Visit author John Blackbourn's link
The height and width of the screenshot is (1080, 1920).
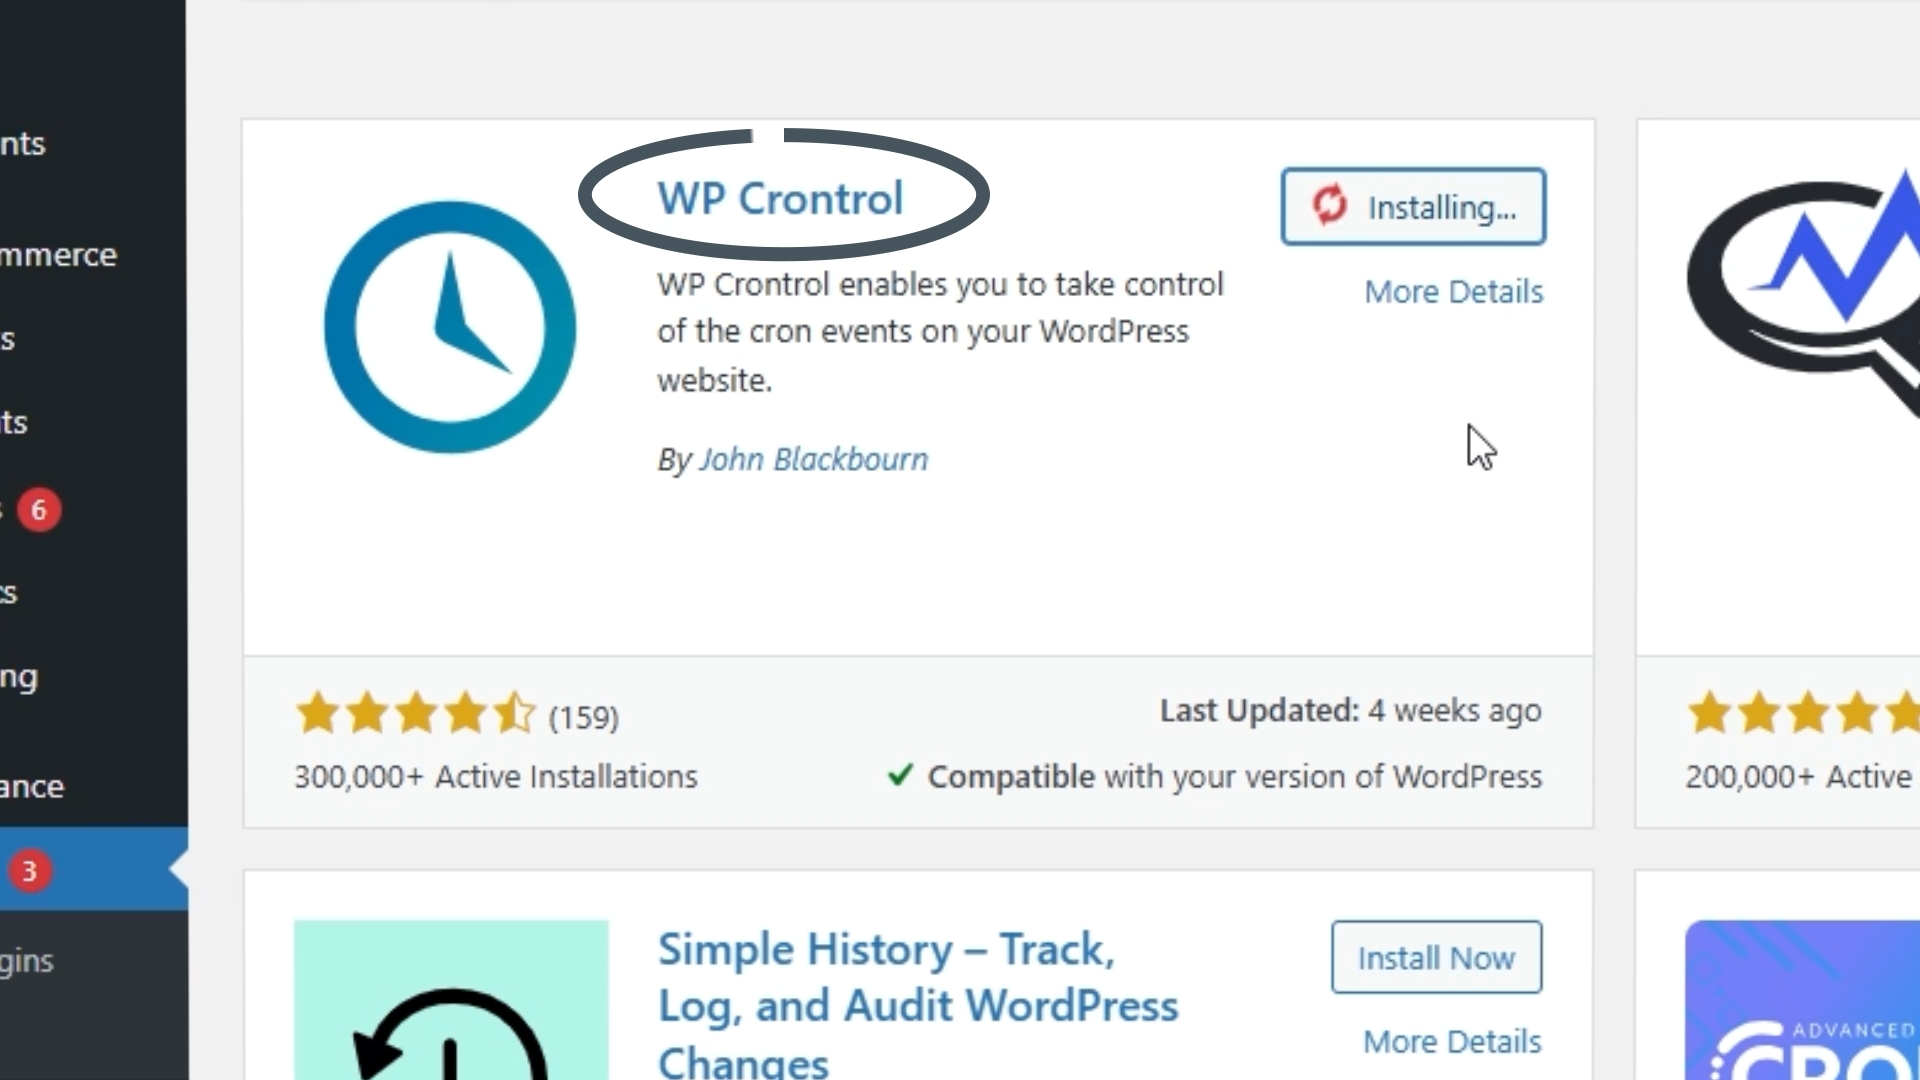(x=813, y=459)
